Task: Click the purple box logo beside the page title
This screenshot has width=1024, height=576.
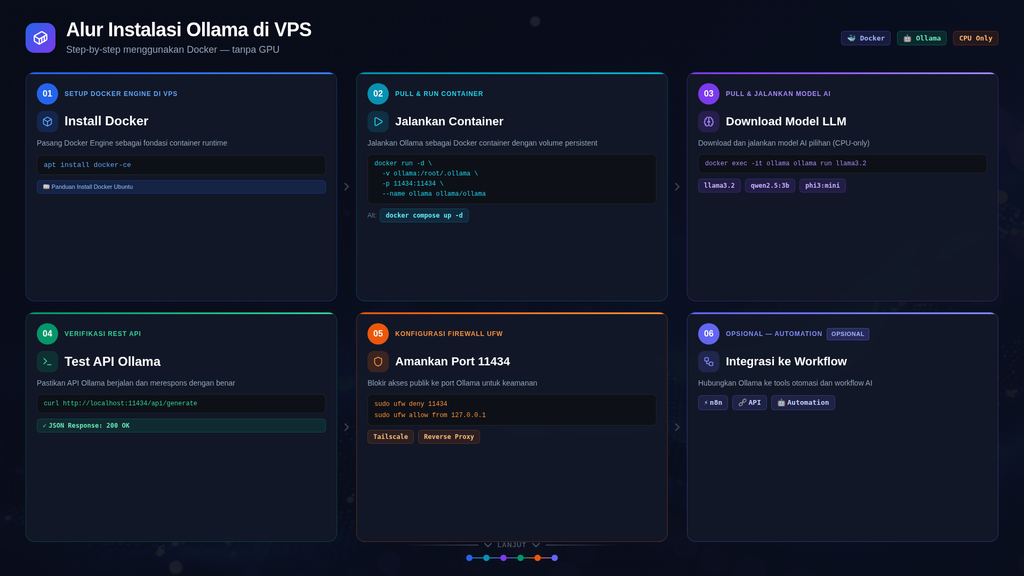Action: click(x=40, y=38)
